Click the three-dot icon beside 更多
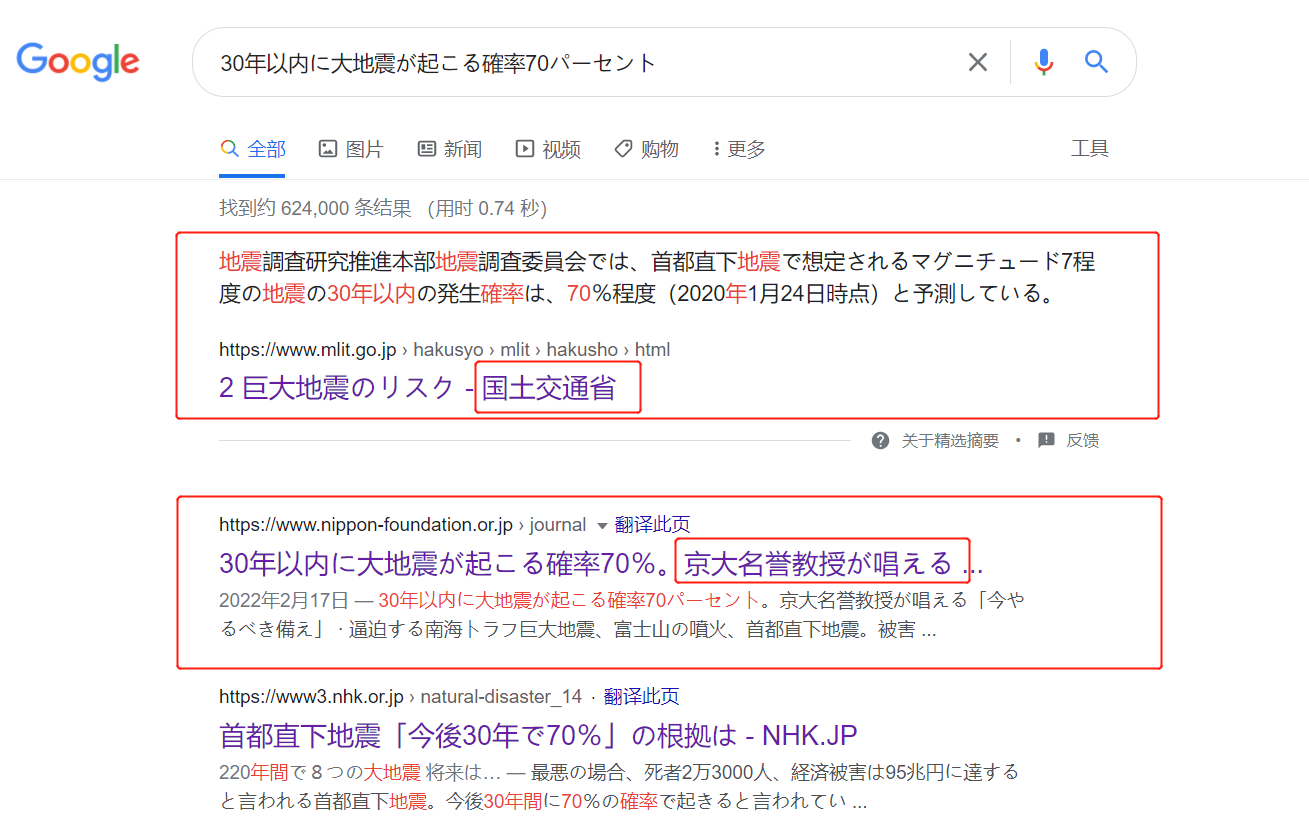 point(717,148)
